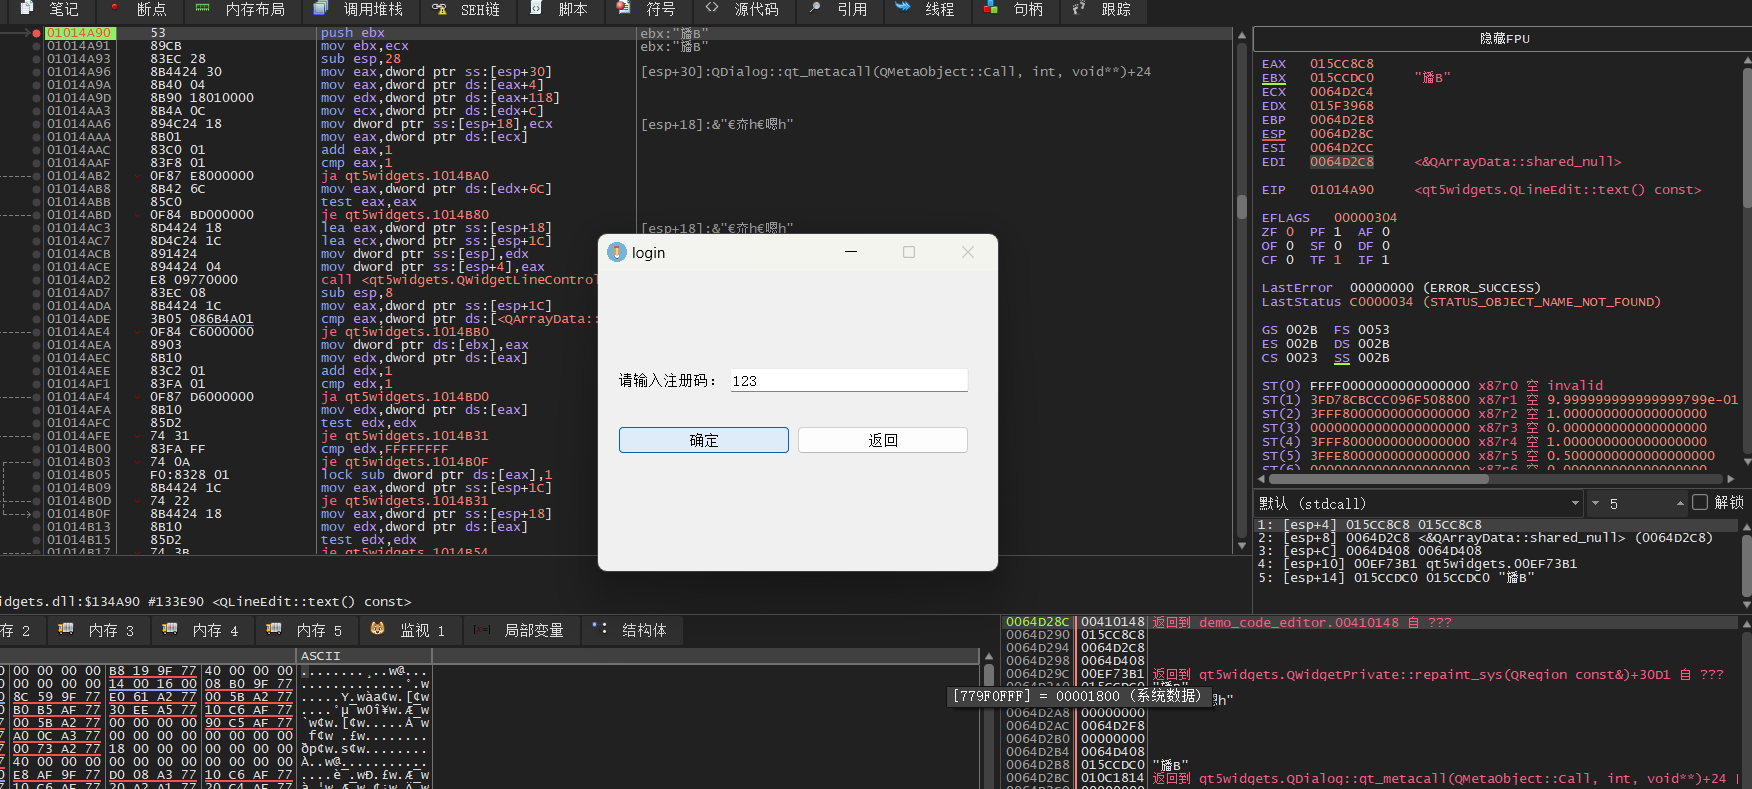Switch to the 线程 (Threads) tab
Screen dimensions: 1752x789
[927, 10]
